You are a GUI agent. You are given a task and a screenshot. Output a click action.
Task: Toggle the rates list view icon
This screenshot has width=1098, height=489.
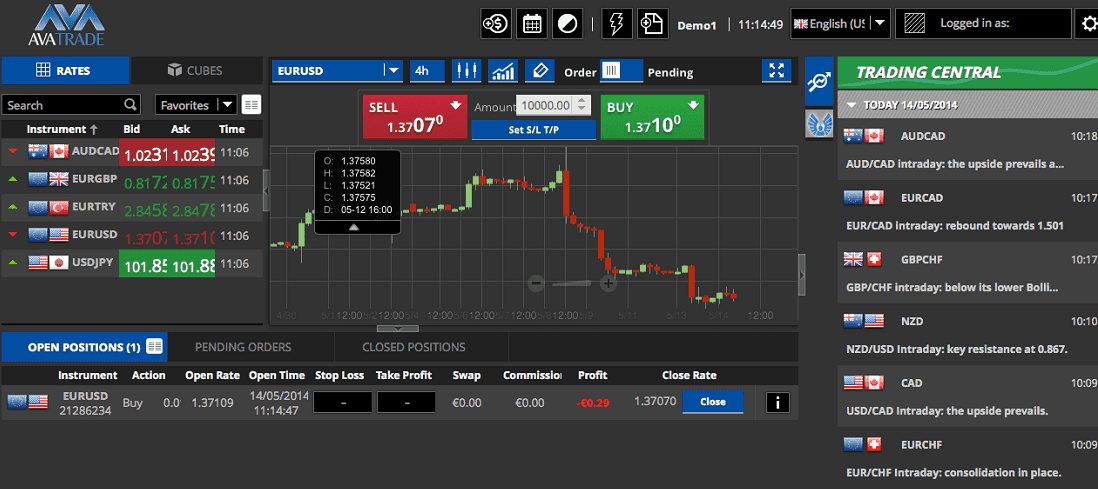(251, 104)
